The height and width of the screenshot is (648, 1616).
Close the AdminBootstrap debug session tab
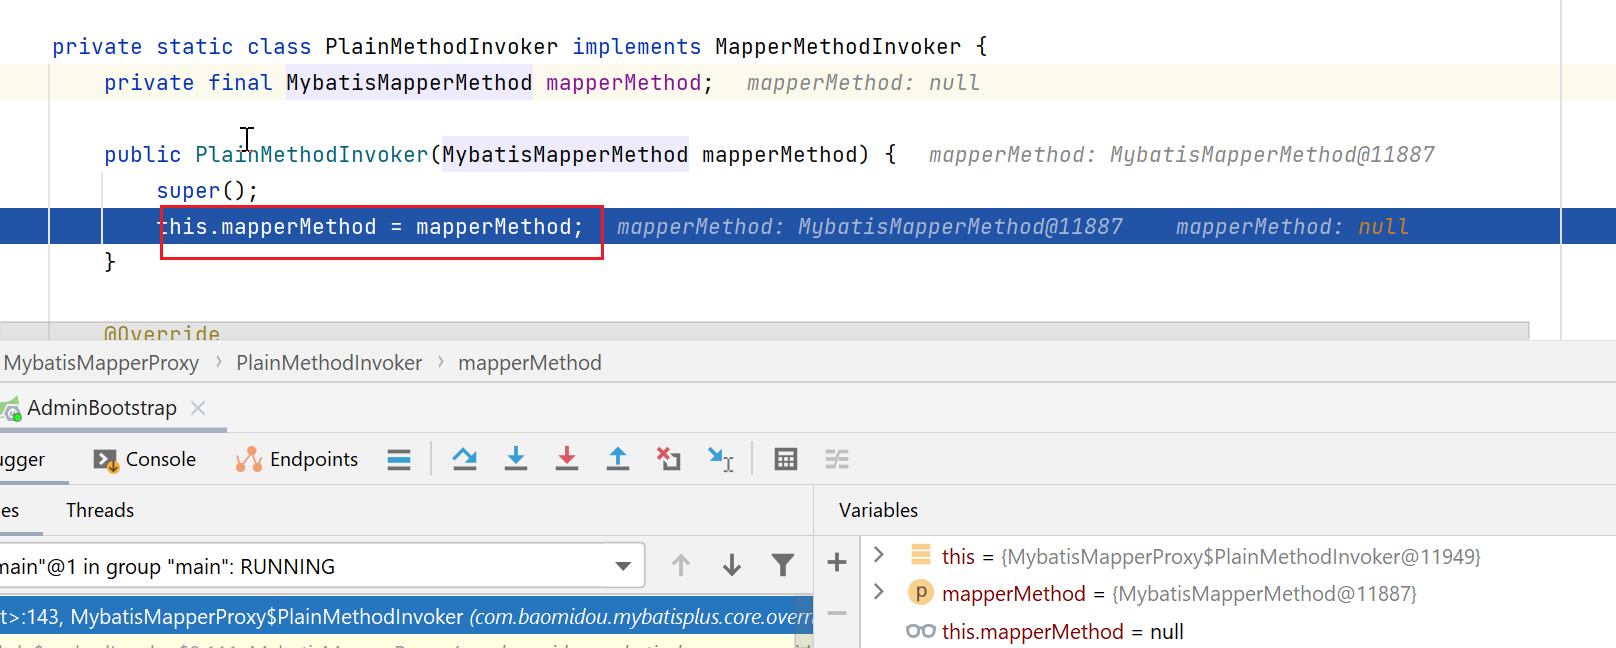198,408
